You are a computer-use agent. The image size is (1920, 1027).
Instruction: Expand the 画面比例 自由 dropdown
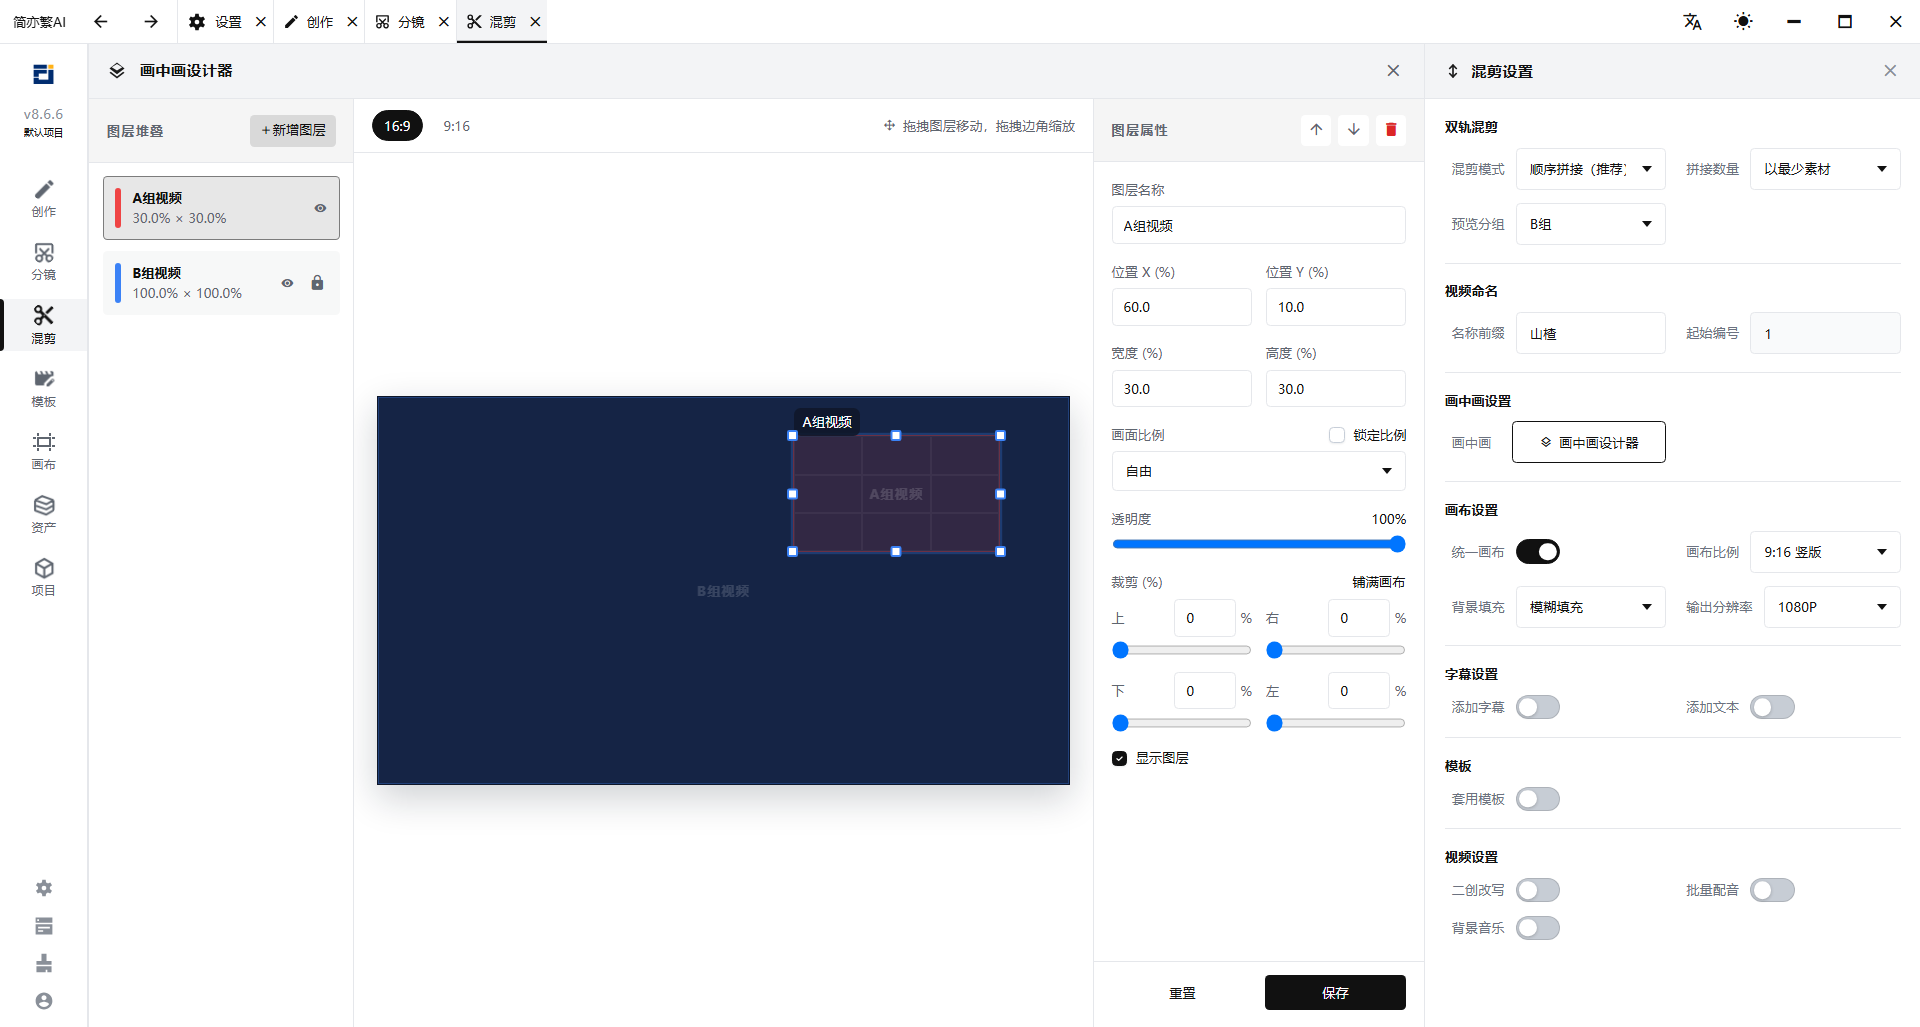point(1258,471)
